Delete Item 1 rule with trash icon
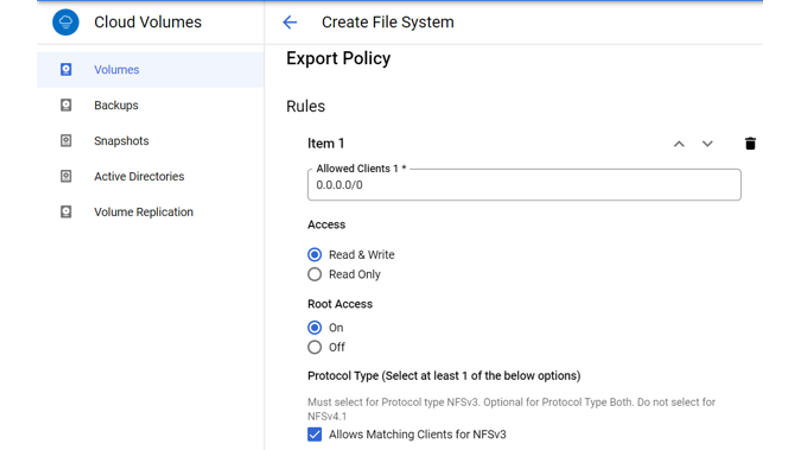This screenshot has width=800, height=450. pyautogui.click(x=750, y=144)
